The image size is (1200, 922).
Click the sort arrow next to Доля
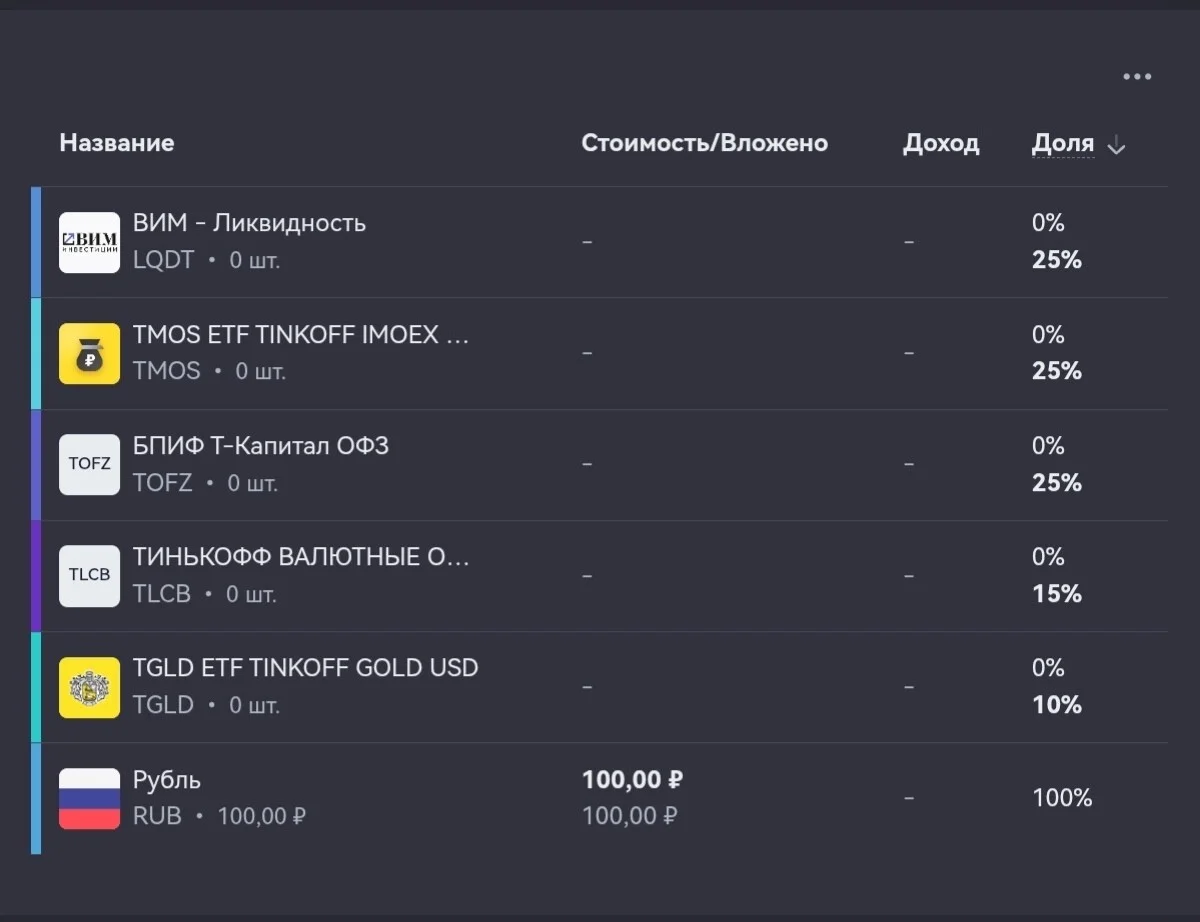[1117, 146]
